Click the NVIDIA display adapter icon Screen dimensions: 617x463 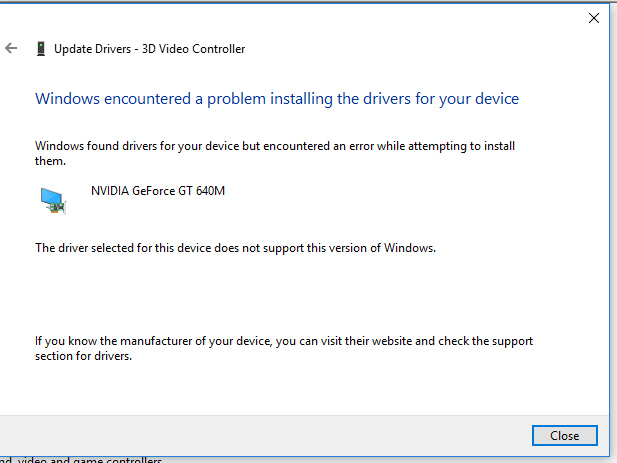[53, 201]
